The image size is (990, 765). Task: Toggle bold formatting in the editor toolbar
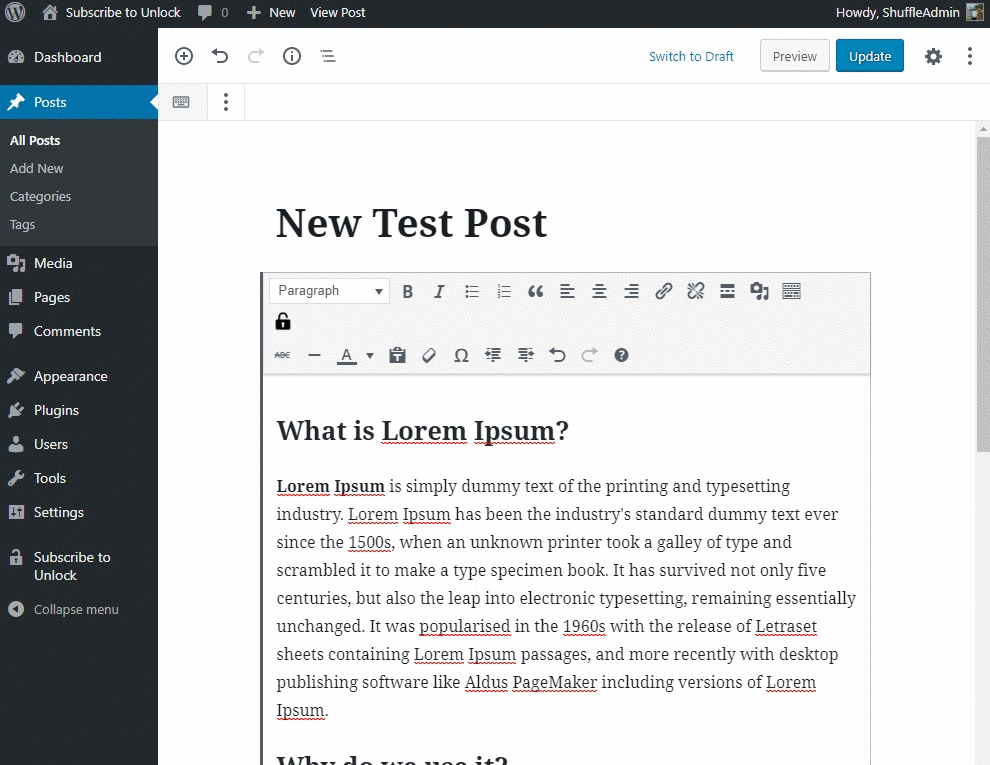pyautogui.click(x=408, y=291)
